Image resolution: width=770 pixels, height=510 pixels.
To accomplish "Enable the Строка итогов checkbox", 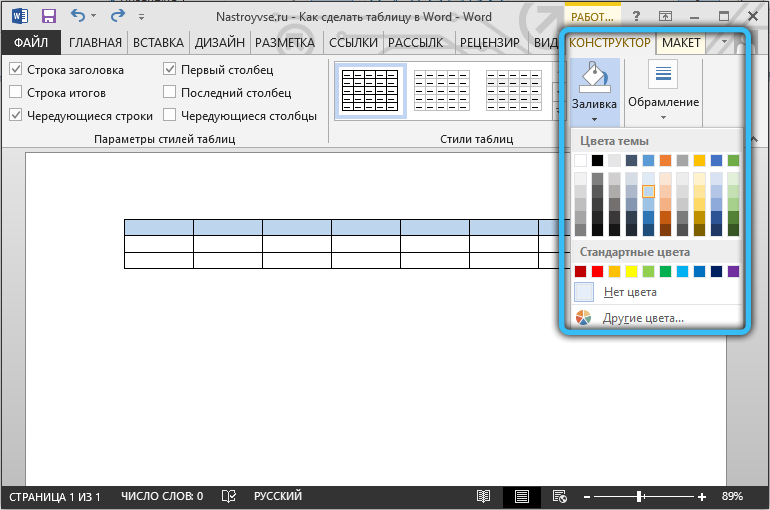I will click(16, 93).
